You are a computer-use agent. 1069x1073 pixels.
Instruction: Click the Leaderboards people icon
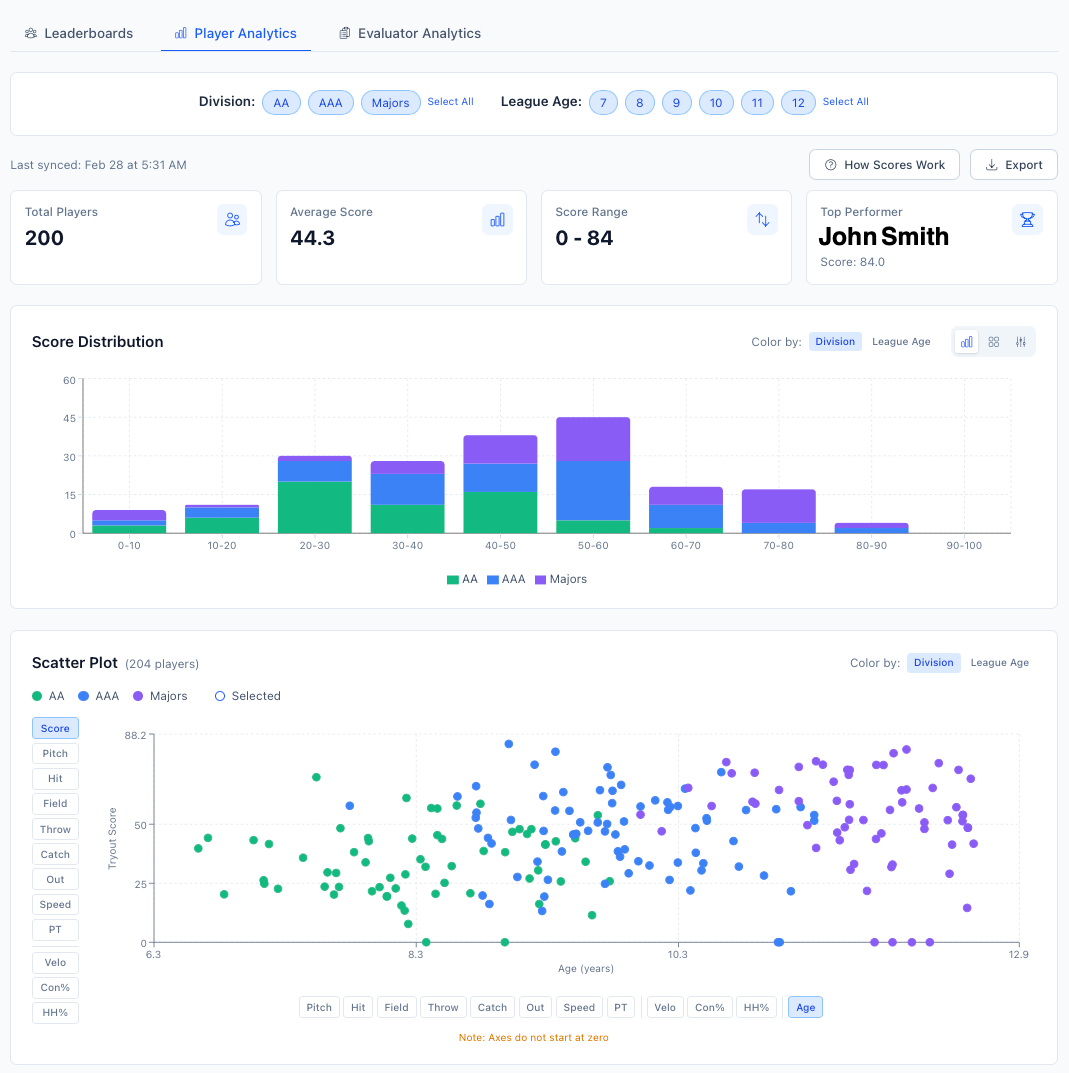29,33
